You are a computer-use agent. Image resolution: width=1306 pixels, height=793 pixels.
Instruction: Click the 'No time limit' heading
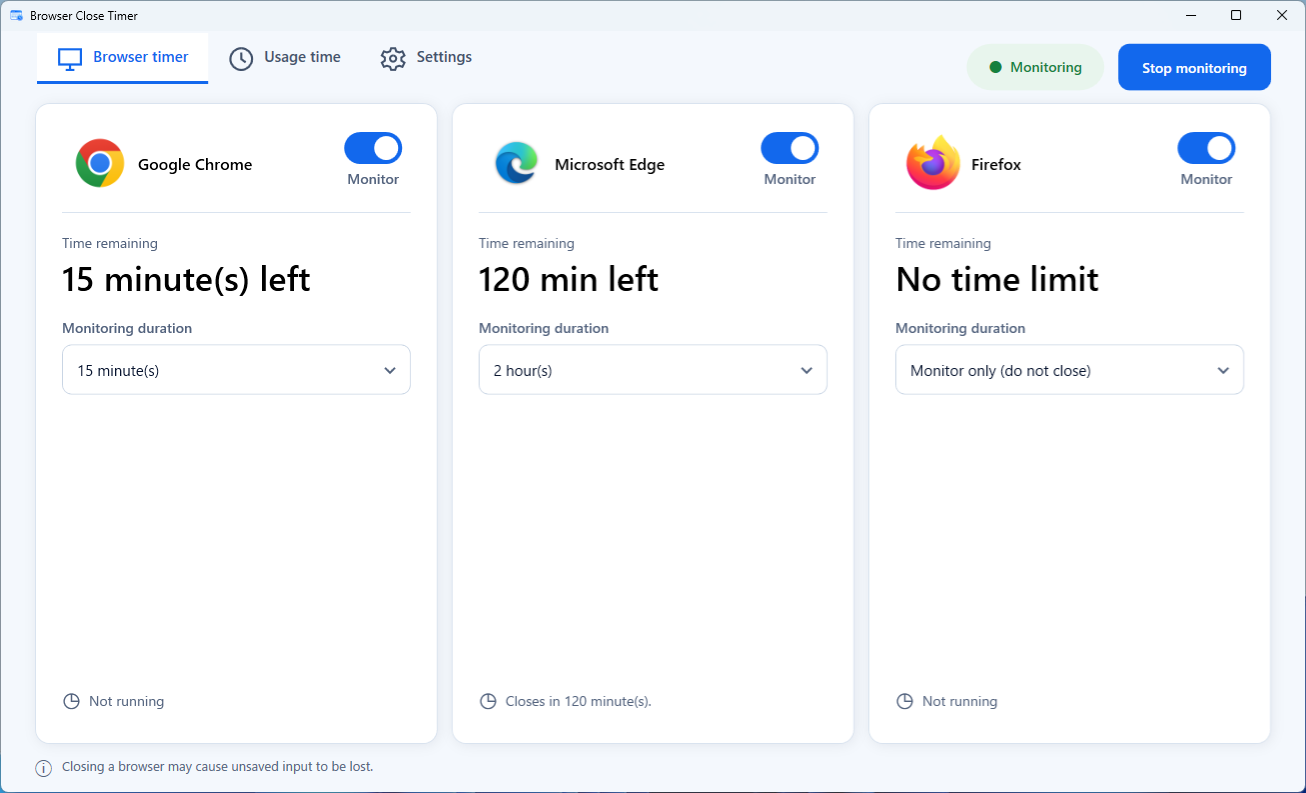[997, 279]
